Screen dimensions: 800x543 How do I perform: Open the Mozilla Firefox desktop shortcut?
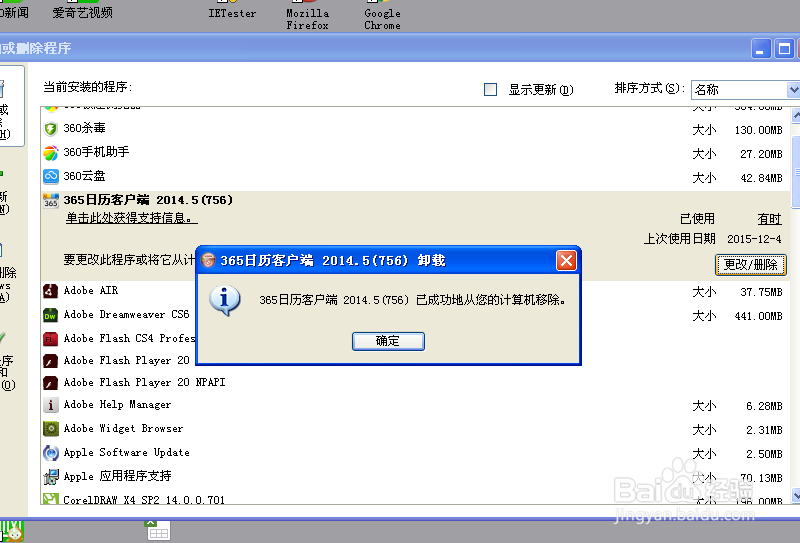(308, 15)
